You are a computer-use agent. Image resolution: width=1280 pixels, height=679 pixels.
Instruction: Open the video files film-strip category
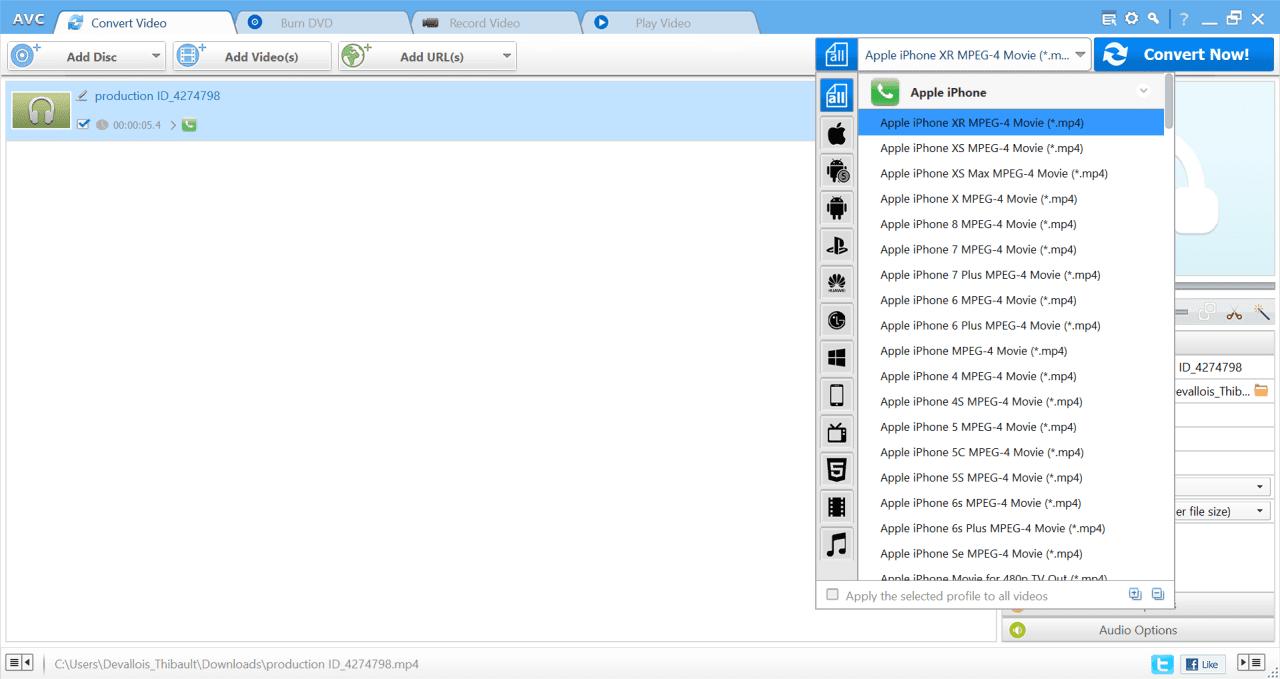coord(837,507)
